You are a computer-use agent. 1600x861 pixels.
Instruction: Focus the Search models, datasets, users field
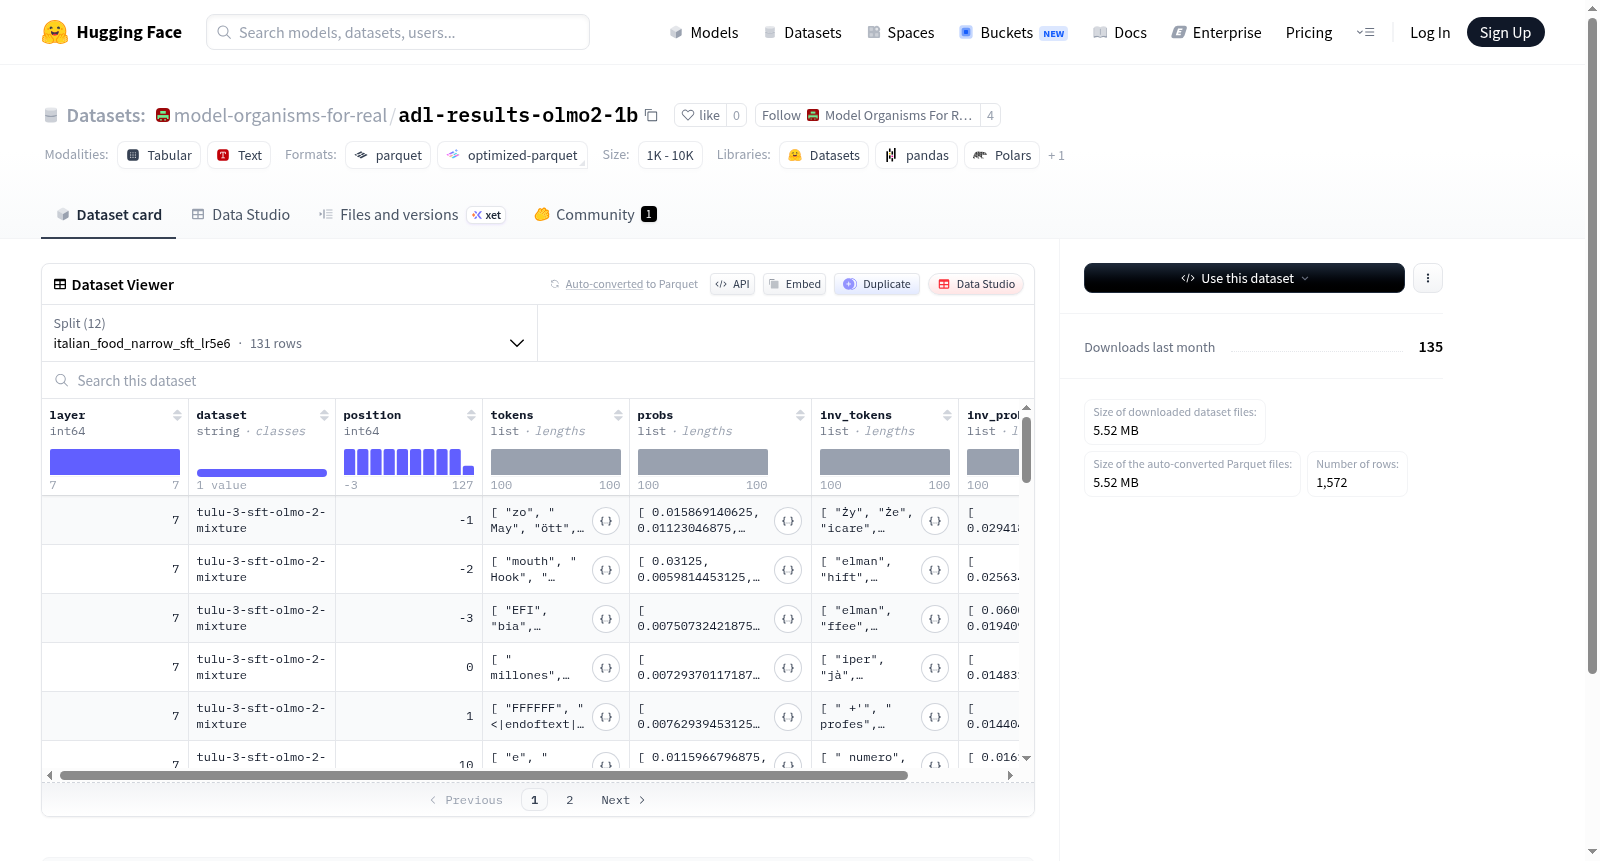(x=398, y=32)
